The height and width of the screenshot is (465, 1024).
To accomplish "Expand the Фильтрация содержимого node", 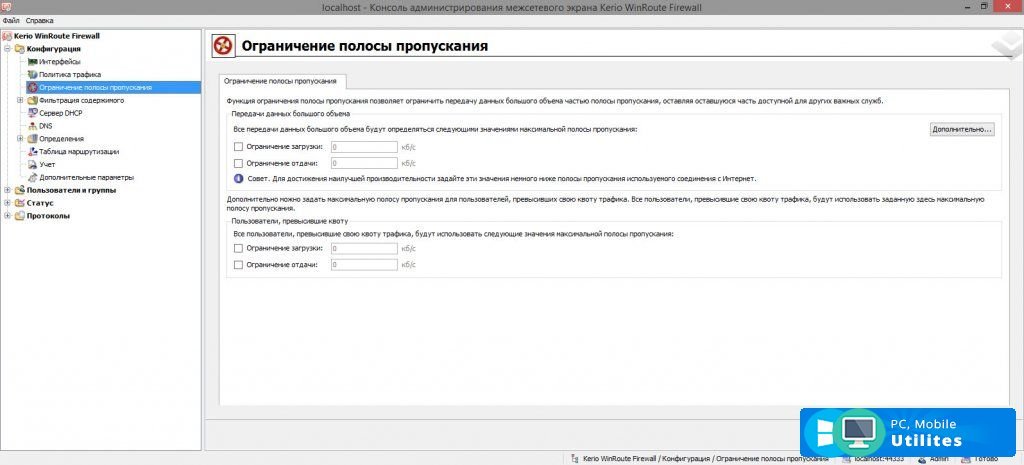I will pos(20,100).
